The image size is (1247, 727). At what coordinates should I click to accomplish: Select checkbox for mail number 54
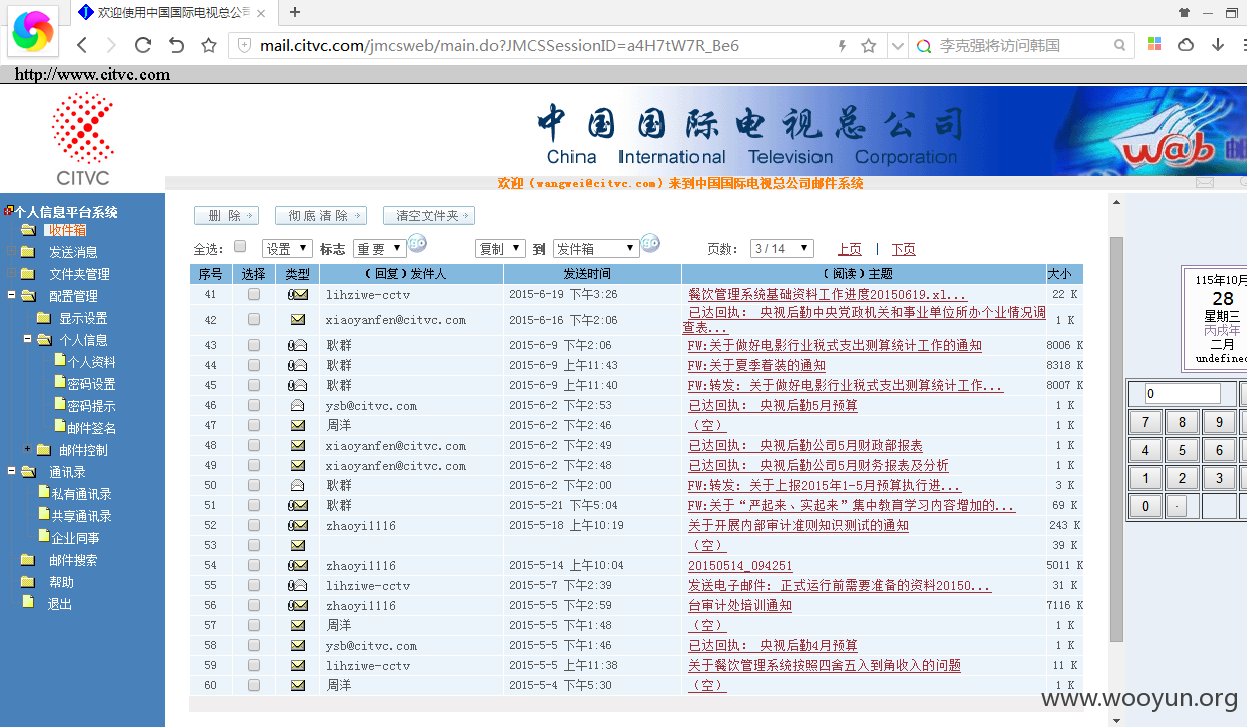coord(254,565)
